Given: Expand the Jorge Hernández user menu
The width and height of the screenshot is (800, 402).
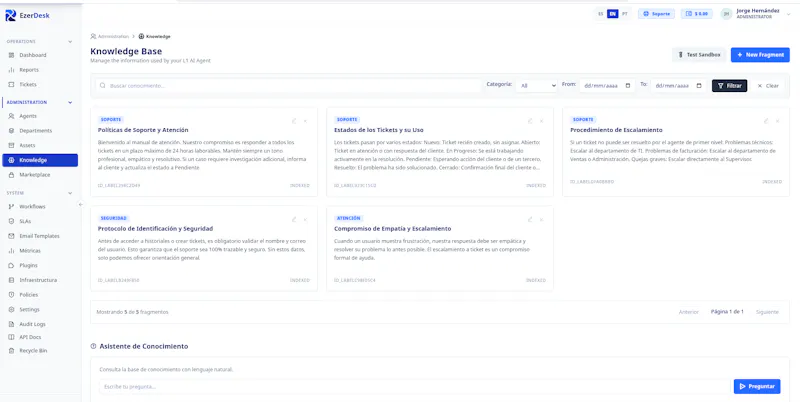Looking at the screenshot, I should pos(790,14).
